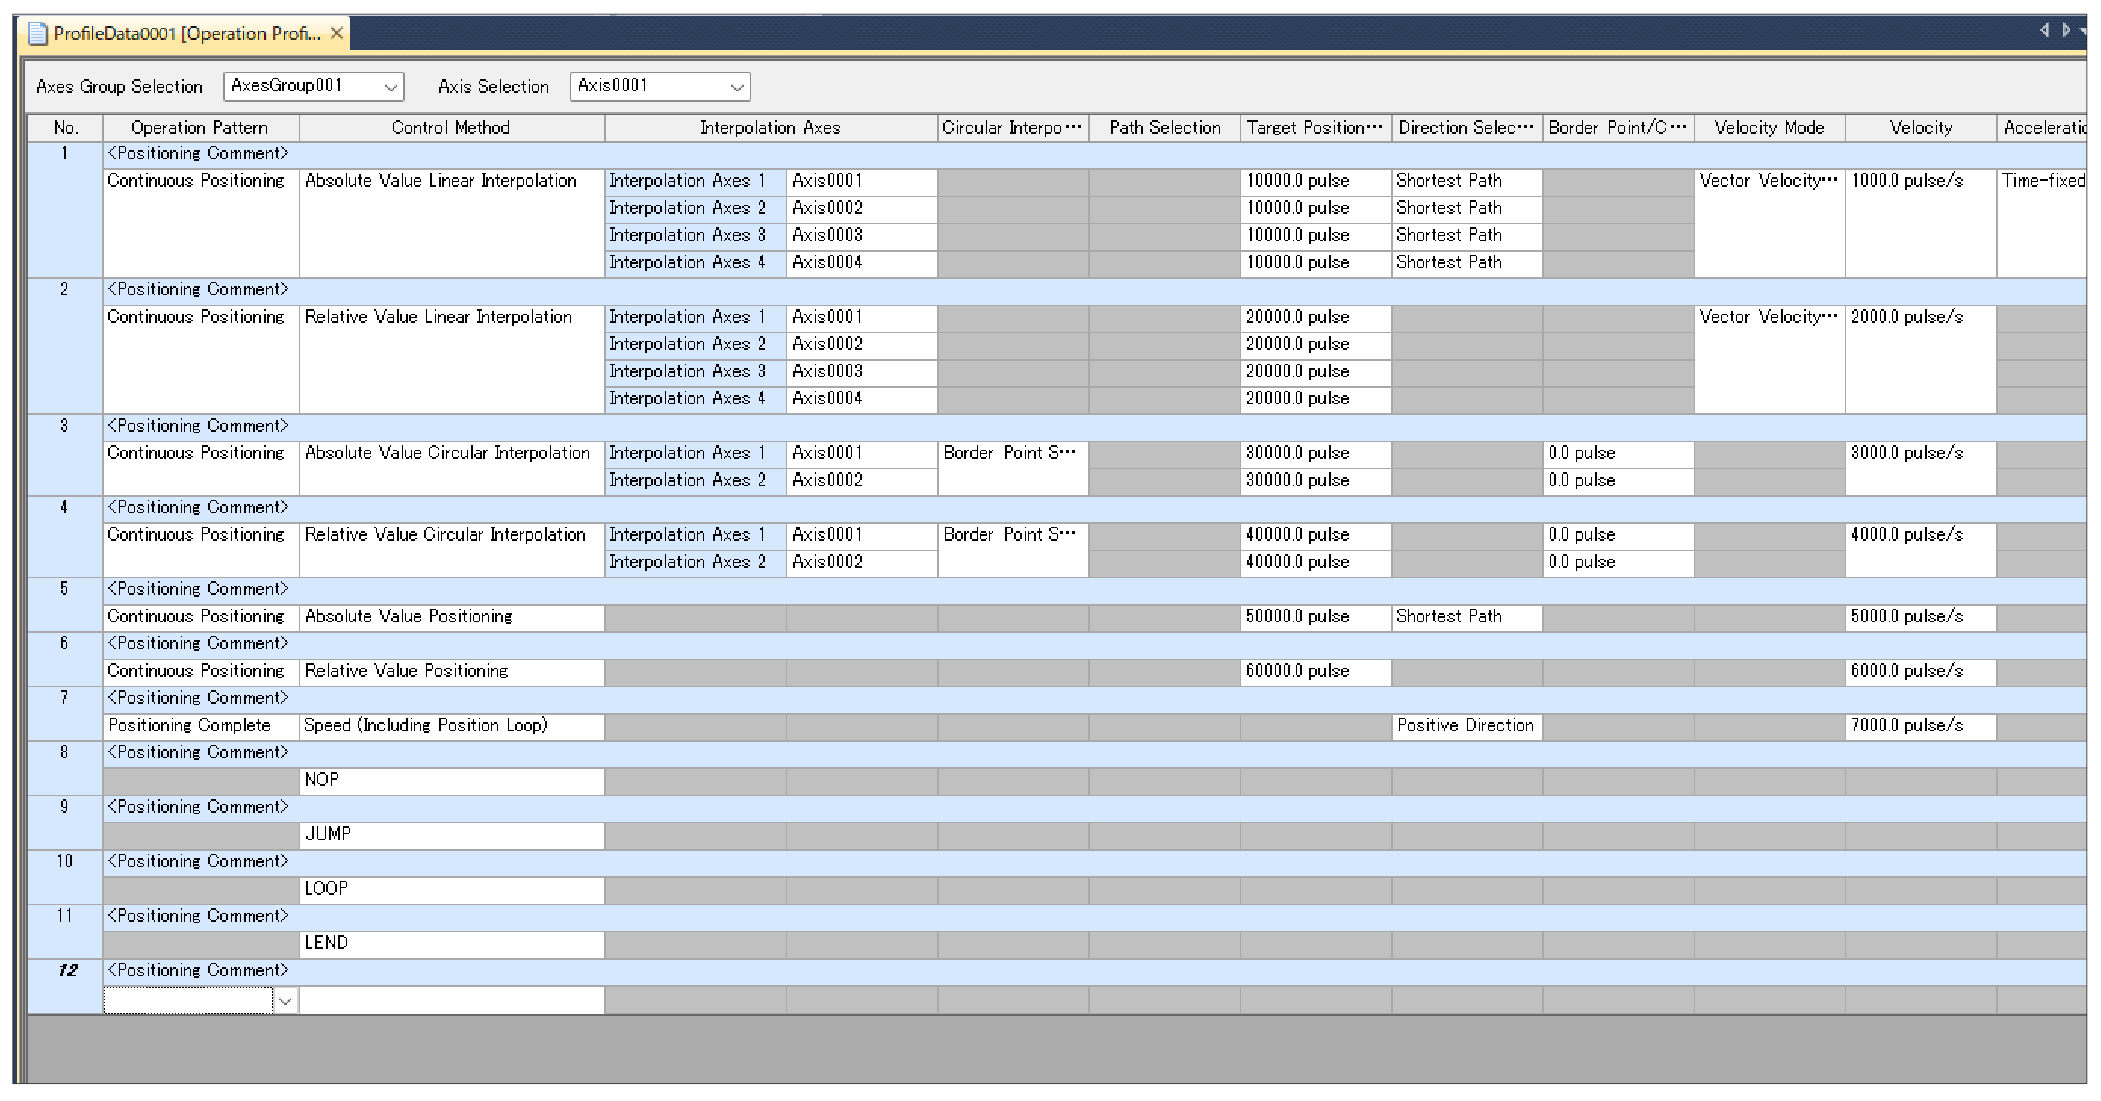Click the Control Method column header
The height and width of the screenshot is (1101, 2101).
[451, 128]
